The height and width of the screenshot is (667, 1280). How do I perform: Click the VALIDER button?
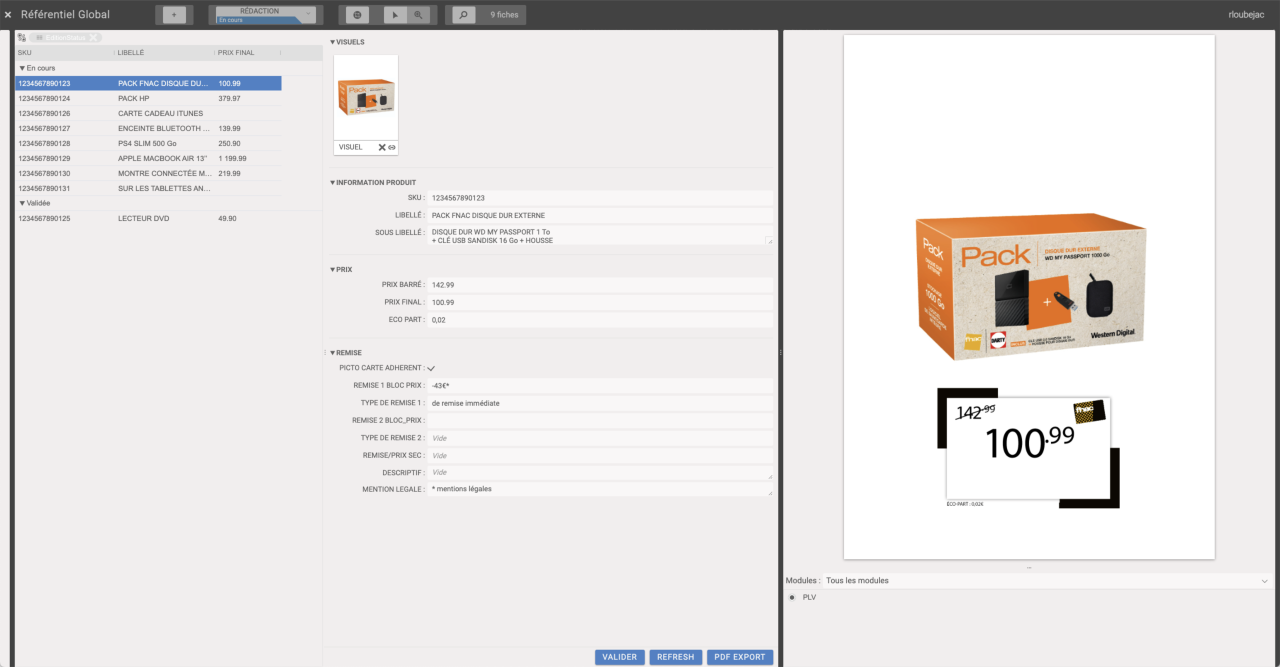pos(620,657)
